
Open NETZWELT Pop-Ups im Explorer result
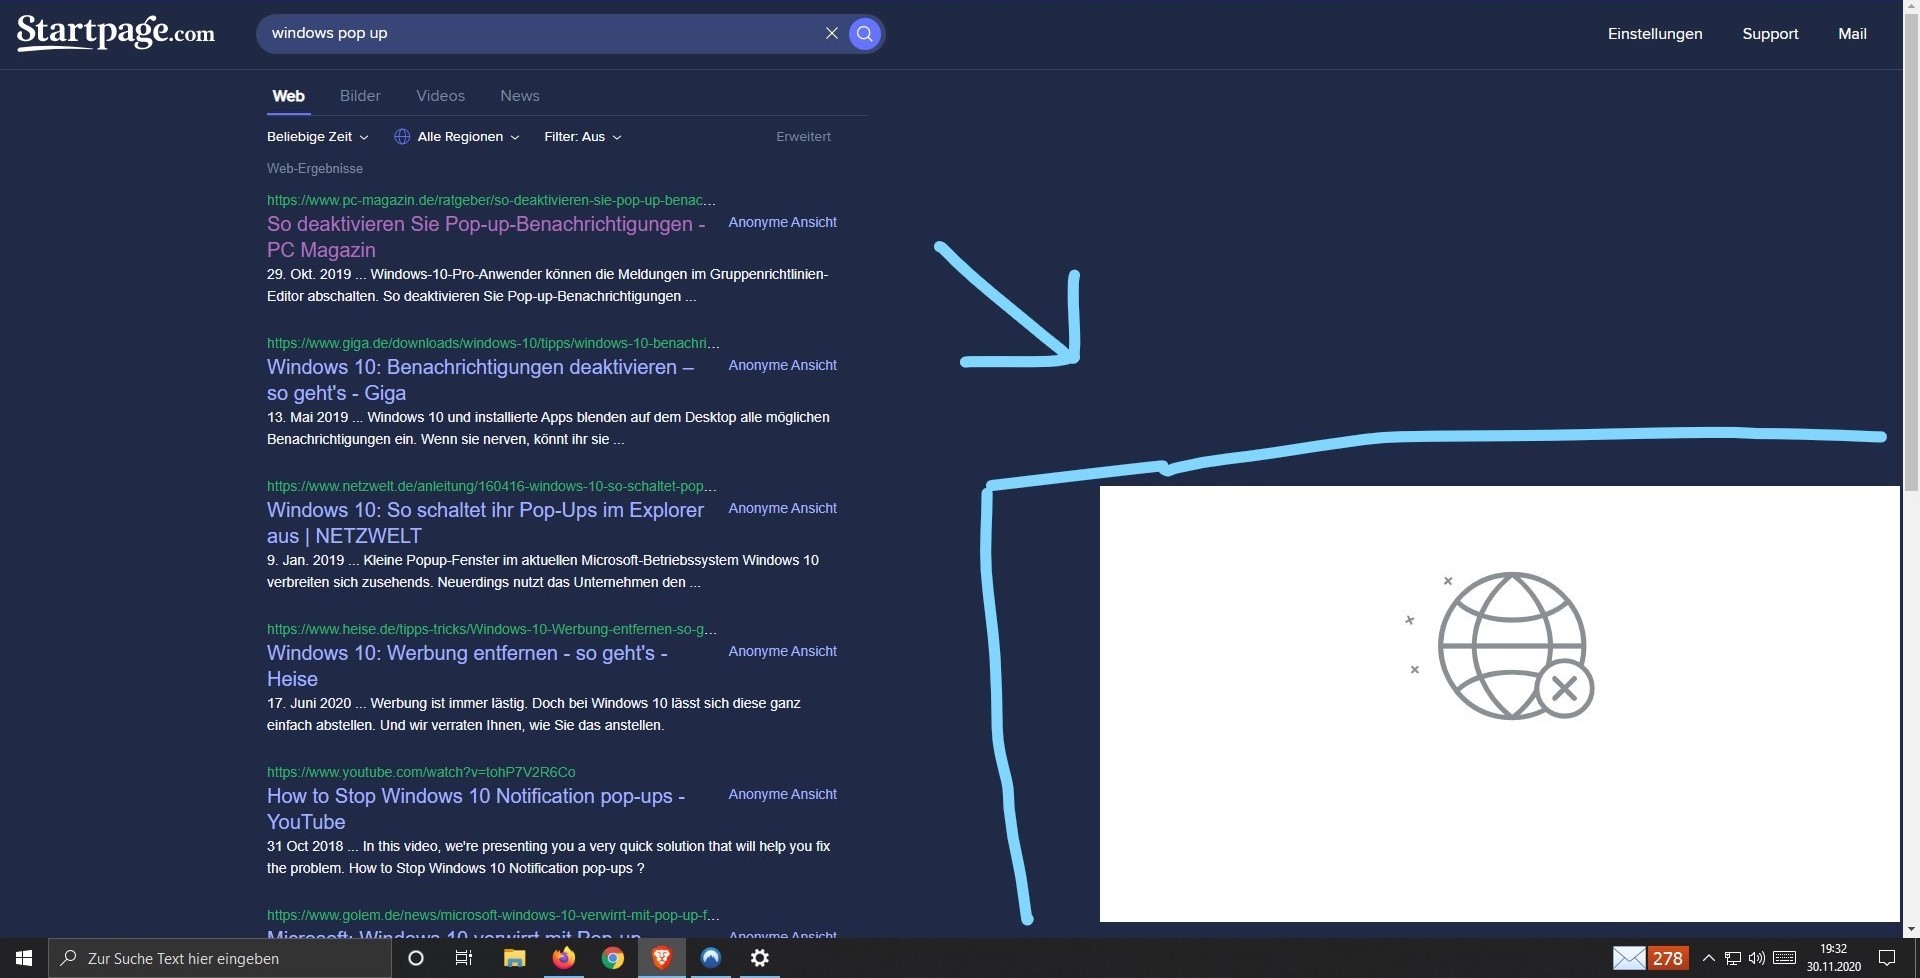pyautogui.click(x=485, y=523)
